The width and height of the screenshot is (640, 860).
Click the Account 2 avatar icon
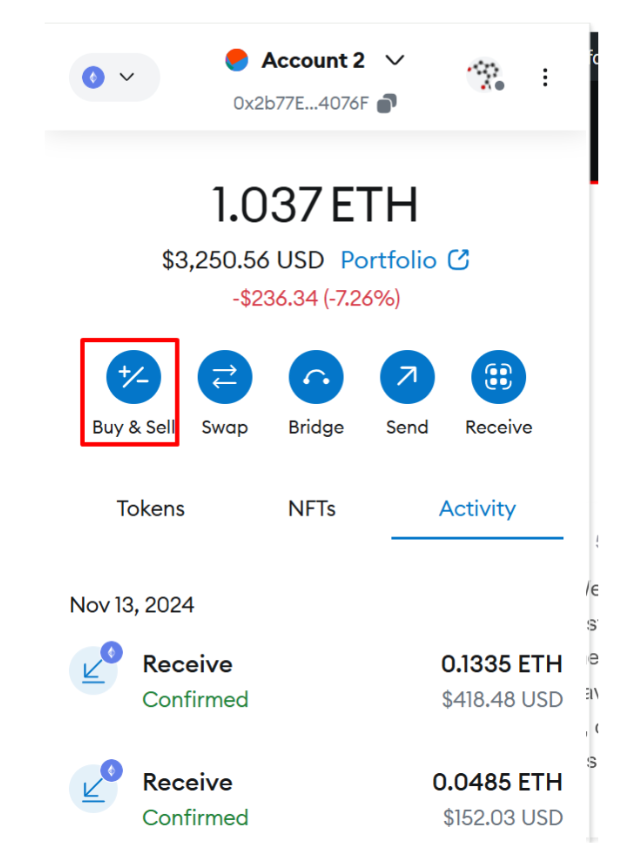click(x=237, y=60)
